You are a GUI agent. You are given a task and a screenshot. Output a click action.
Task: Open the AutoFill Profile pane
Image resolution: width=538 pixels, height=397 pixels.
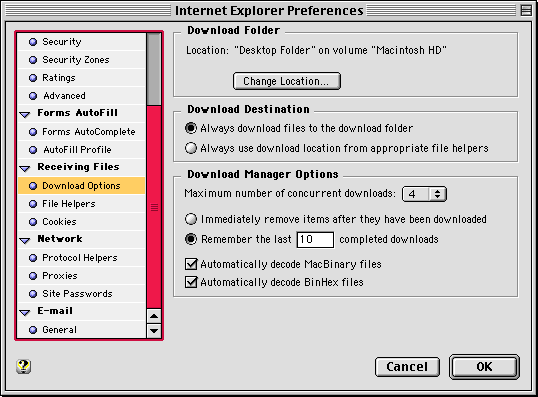click(x=82, y=150)
